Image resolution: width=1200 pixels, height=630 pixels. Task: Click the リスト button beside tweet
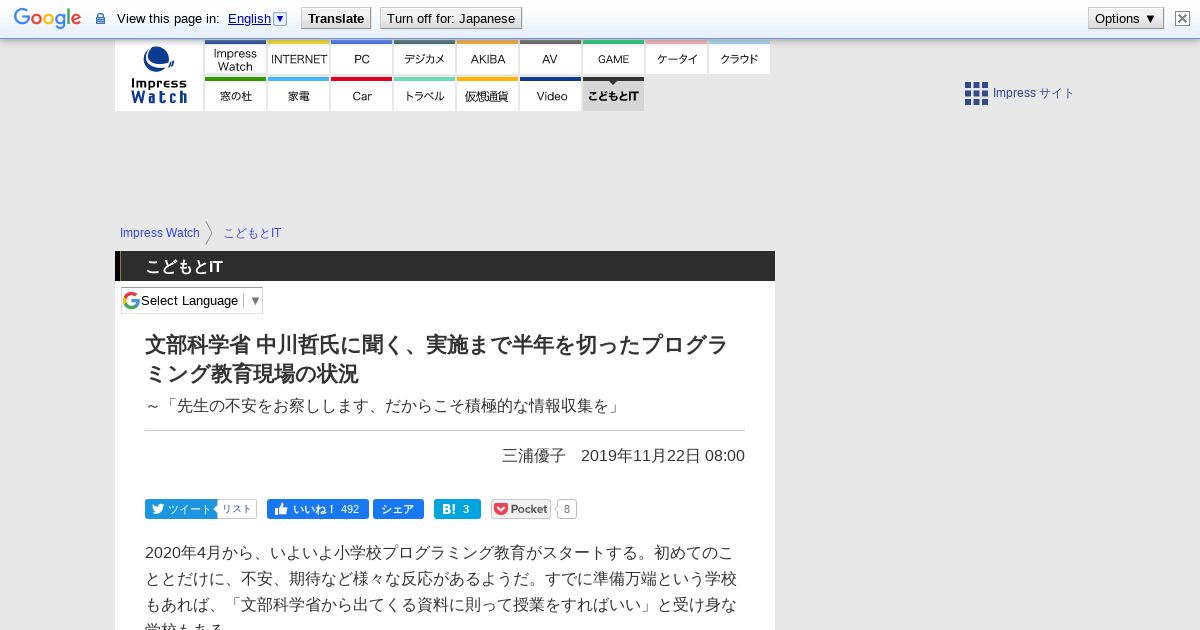(x=237, y=509)
